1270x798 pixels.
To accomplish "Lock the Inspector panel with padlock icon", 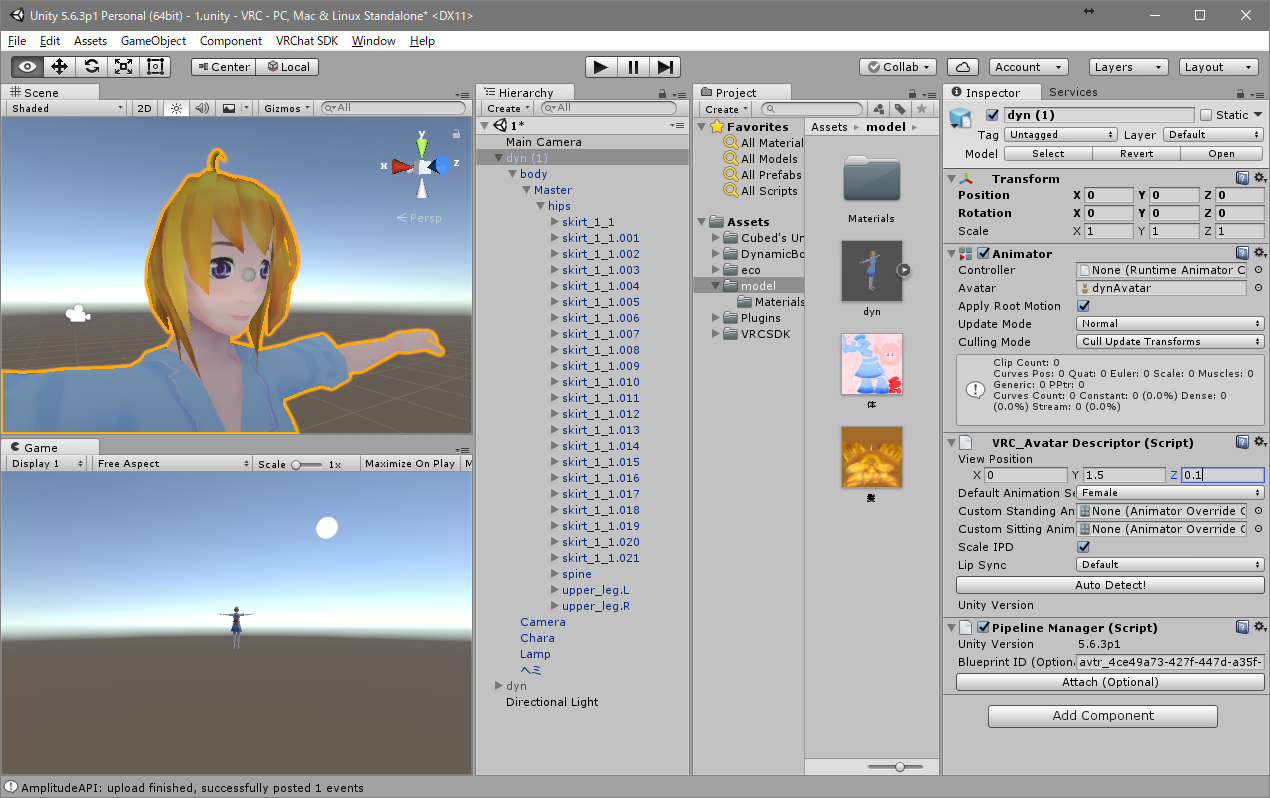I will coord(1239,93).
